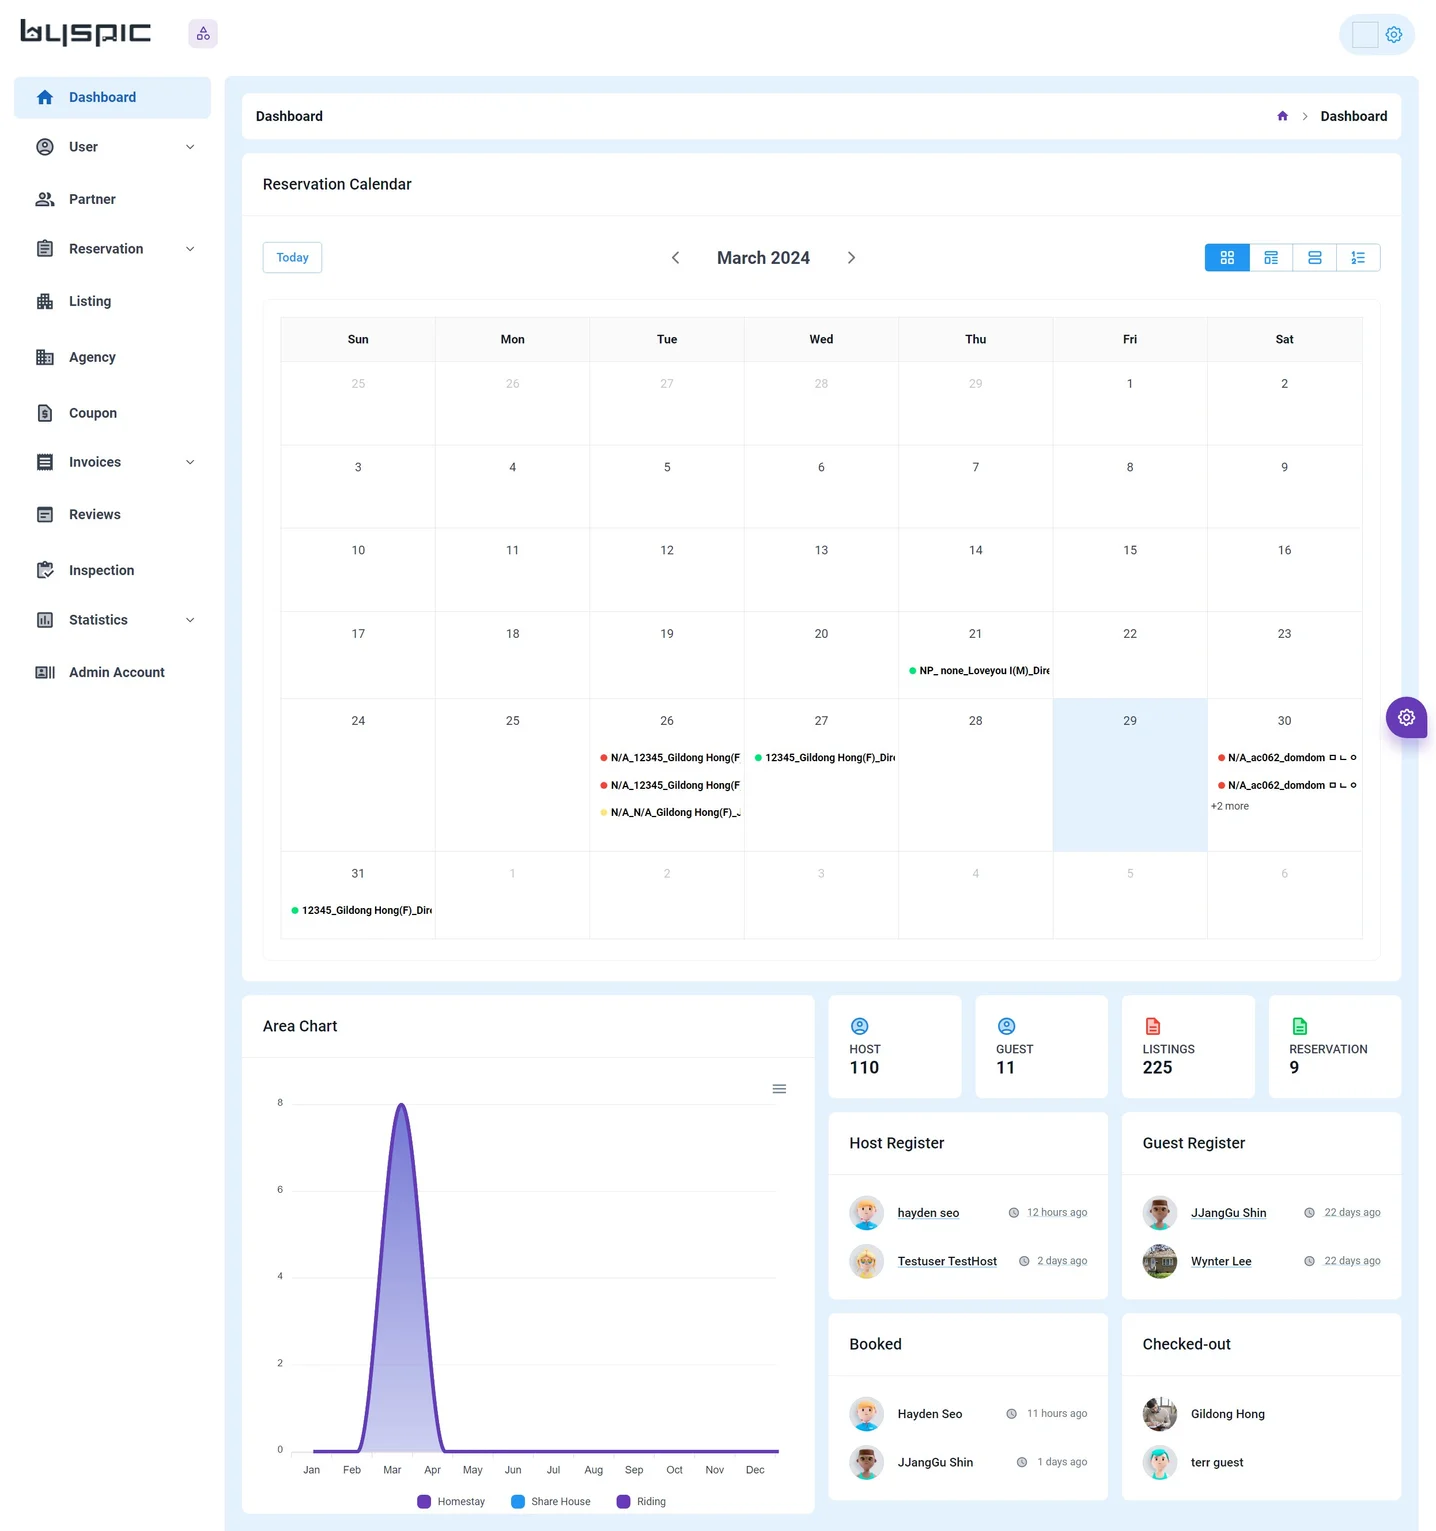Click the Reservation clipboard icon
The image size is (1436, 1531).
pyautogui.click(x=45, y=249)
